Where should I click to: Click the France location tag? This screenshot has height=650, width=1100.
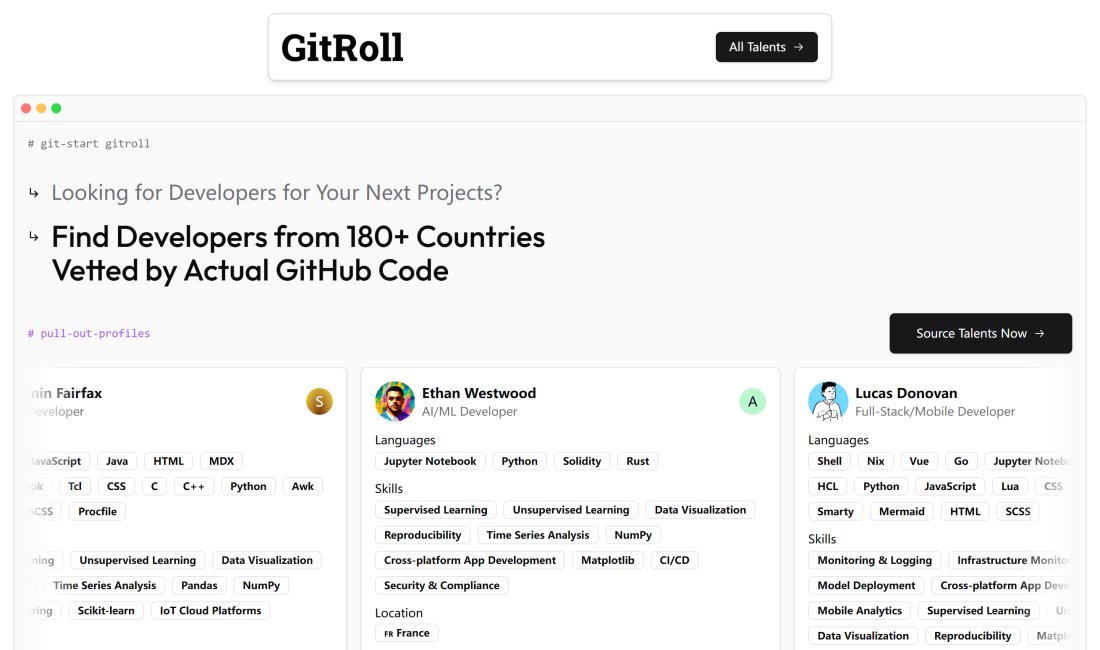tap(407, 633)
